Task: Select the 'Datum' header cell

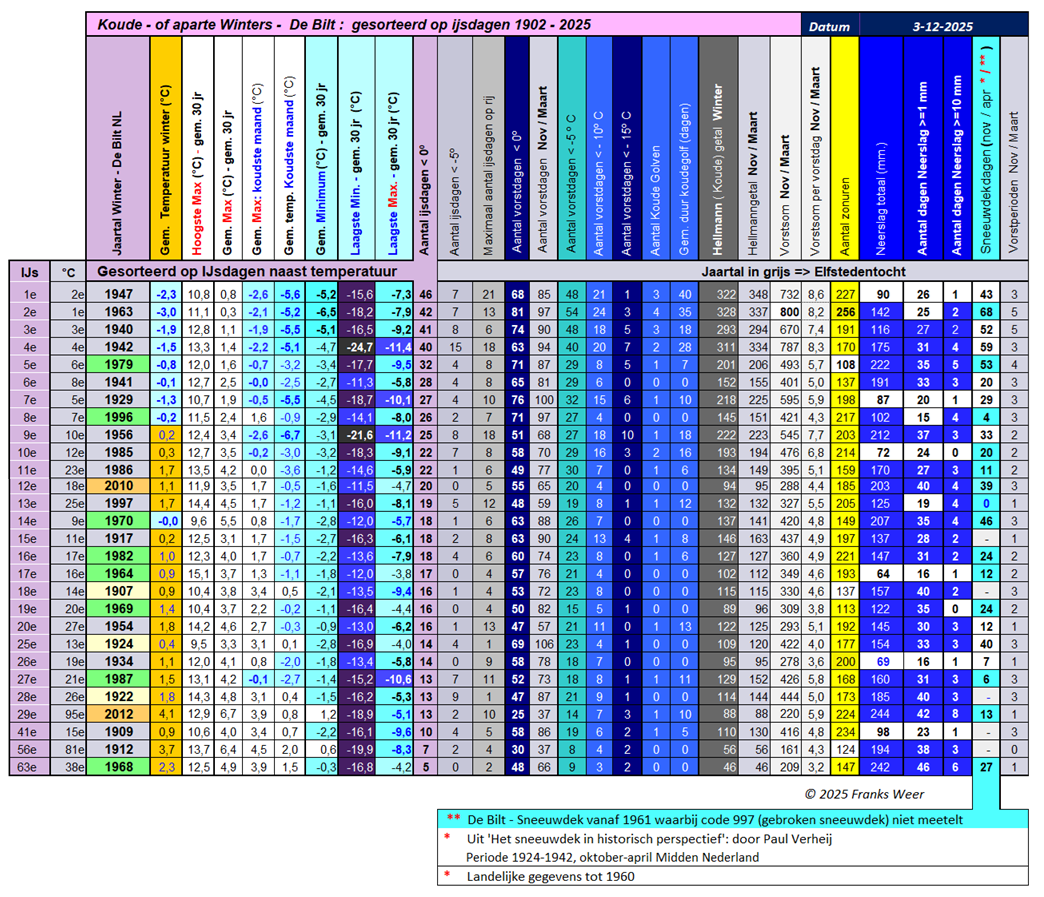Action: click(829, 26)
